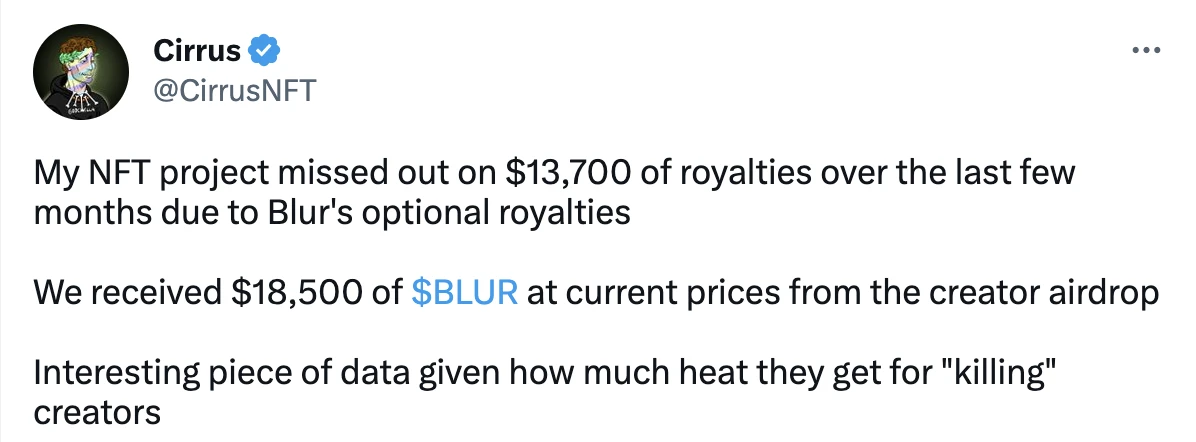The width and height of the screenshot is (1196, 442).
Task: Click the final word "creators"
Action: [97, 413]
